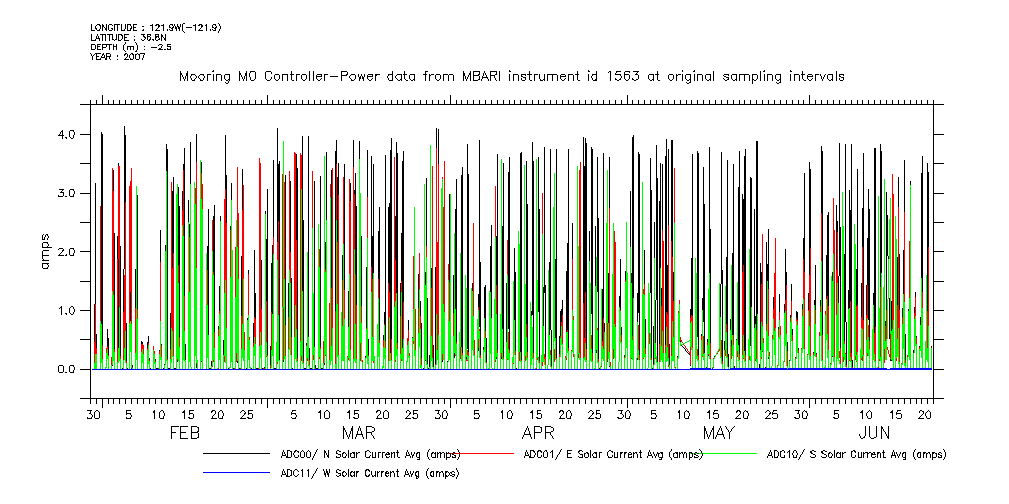Click the 2.0 y-axis tick label

66,252
